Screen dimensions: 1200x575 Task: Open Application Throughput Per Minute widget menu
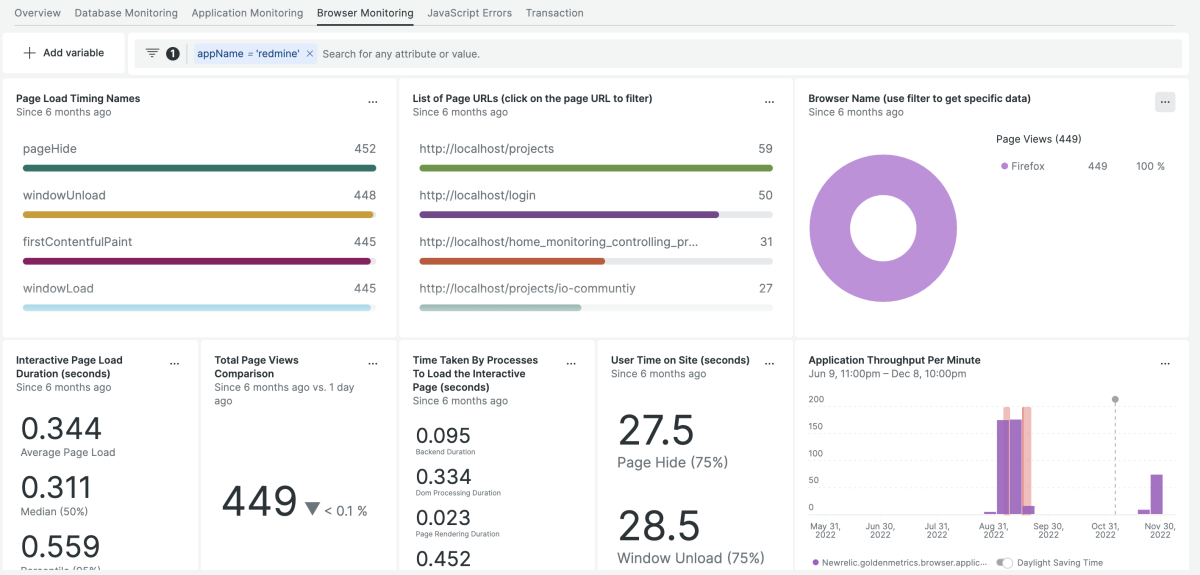click(1164, 364)
